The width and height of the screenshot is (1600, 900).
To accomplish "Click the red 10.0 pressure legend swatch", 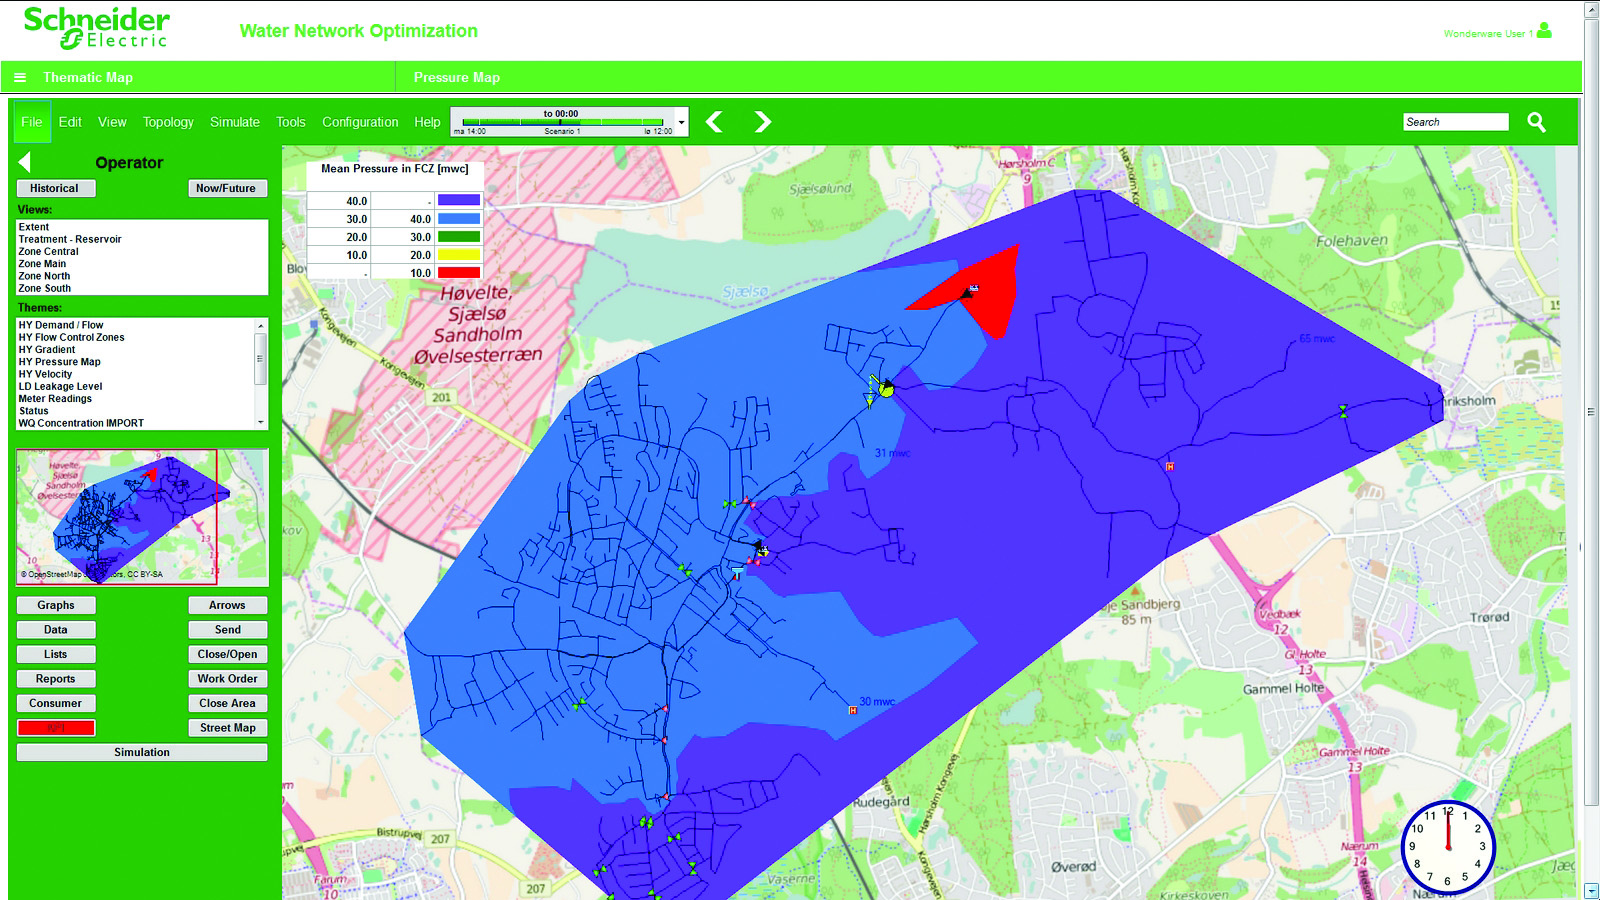I will click(x=458, y=273).
